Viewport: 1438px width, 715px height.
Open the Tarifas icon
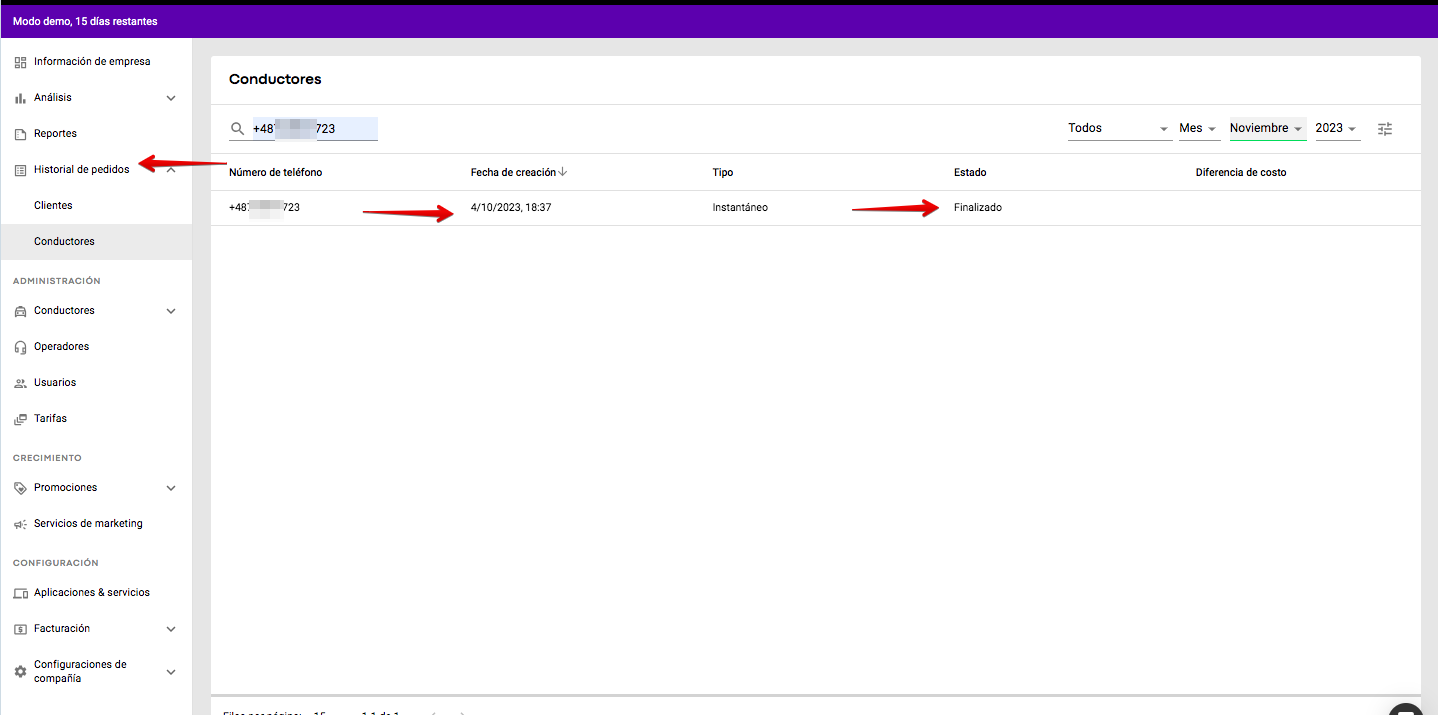pyautogui.click(x=20, y=419)
